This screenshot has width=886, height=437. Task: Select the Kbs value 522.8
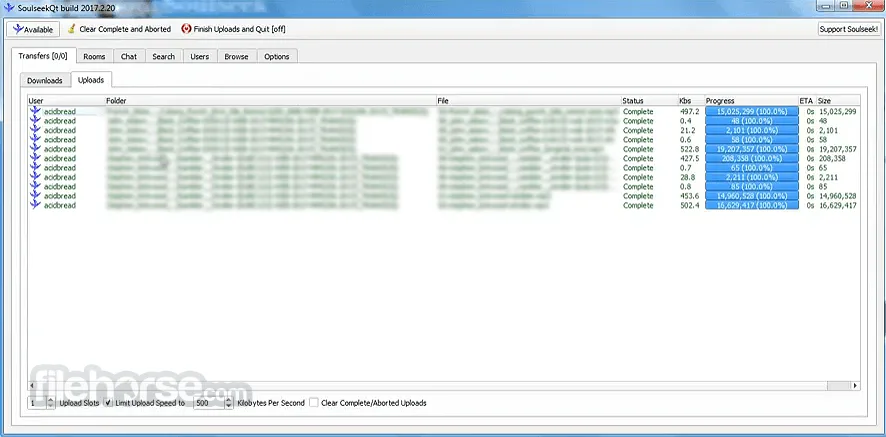coord(690,149)
